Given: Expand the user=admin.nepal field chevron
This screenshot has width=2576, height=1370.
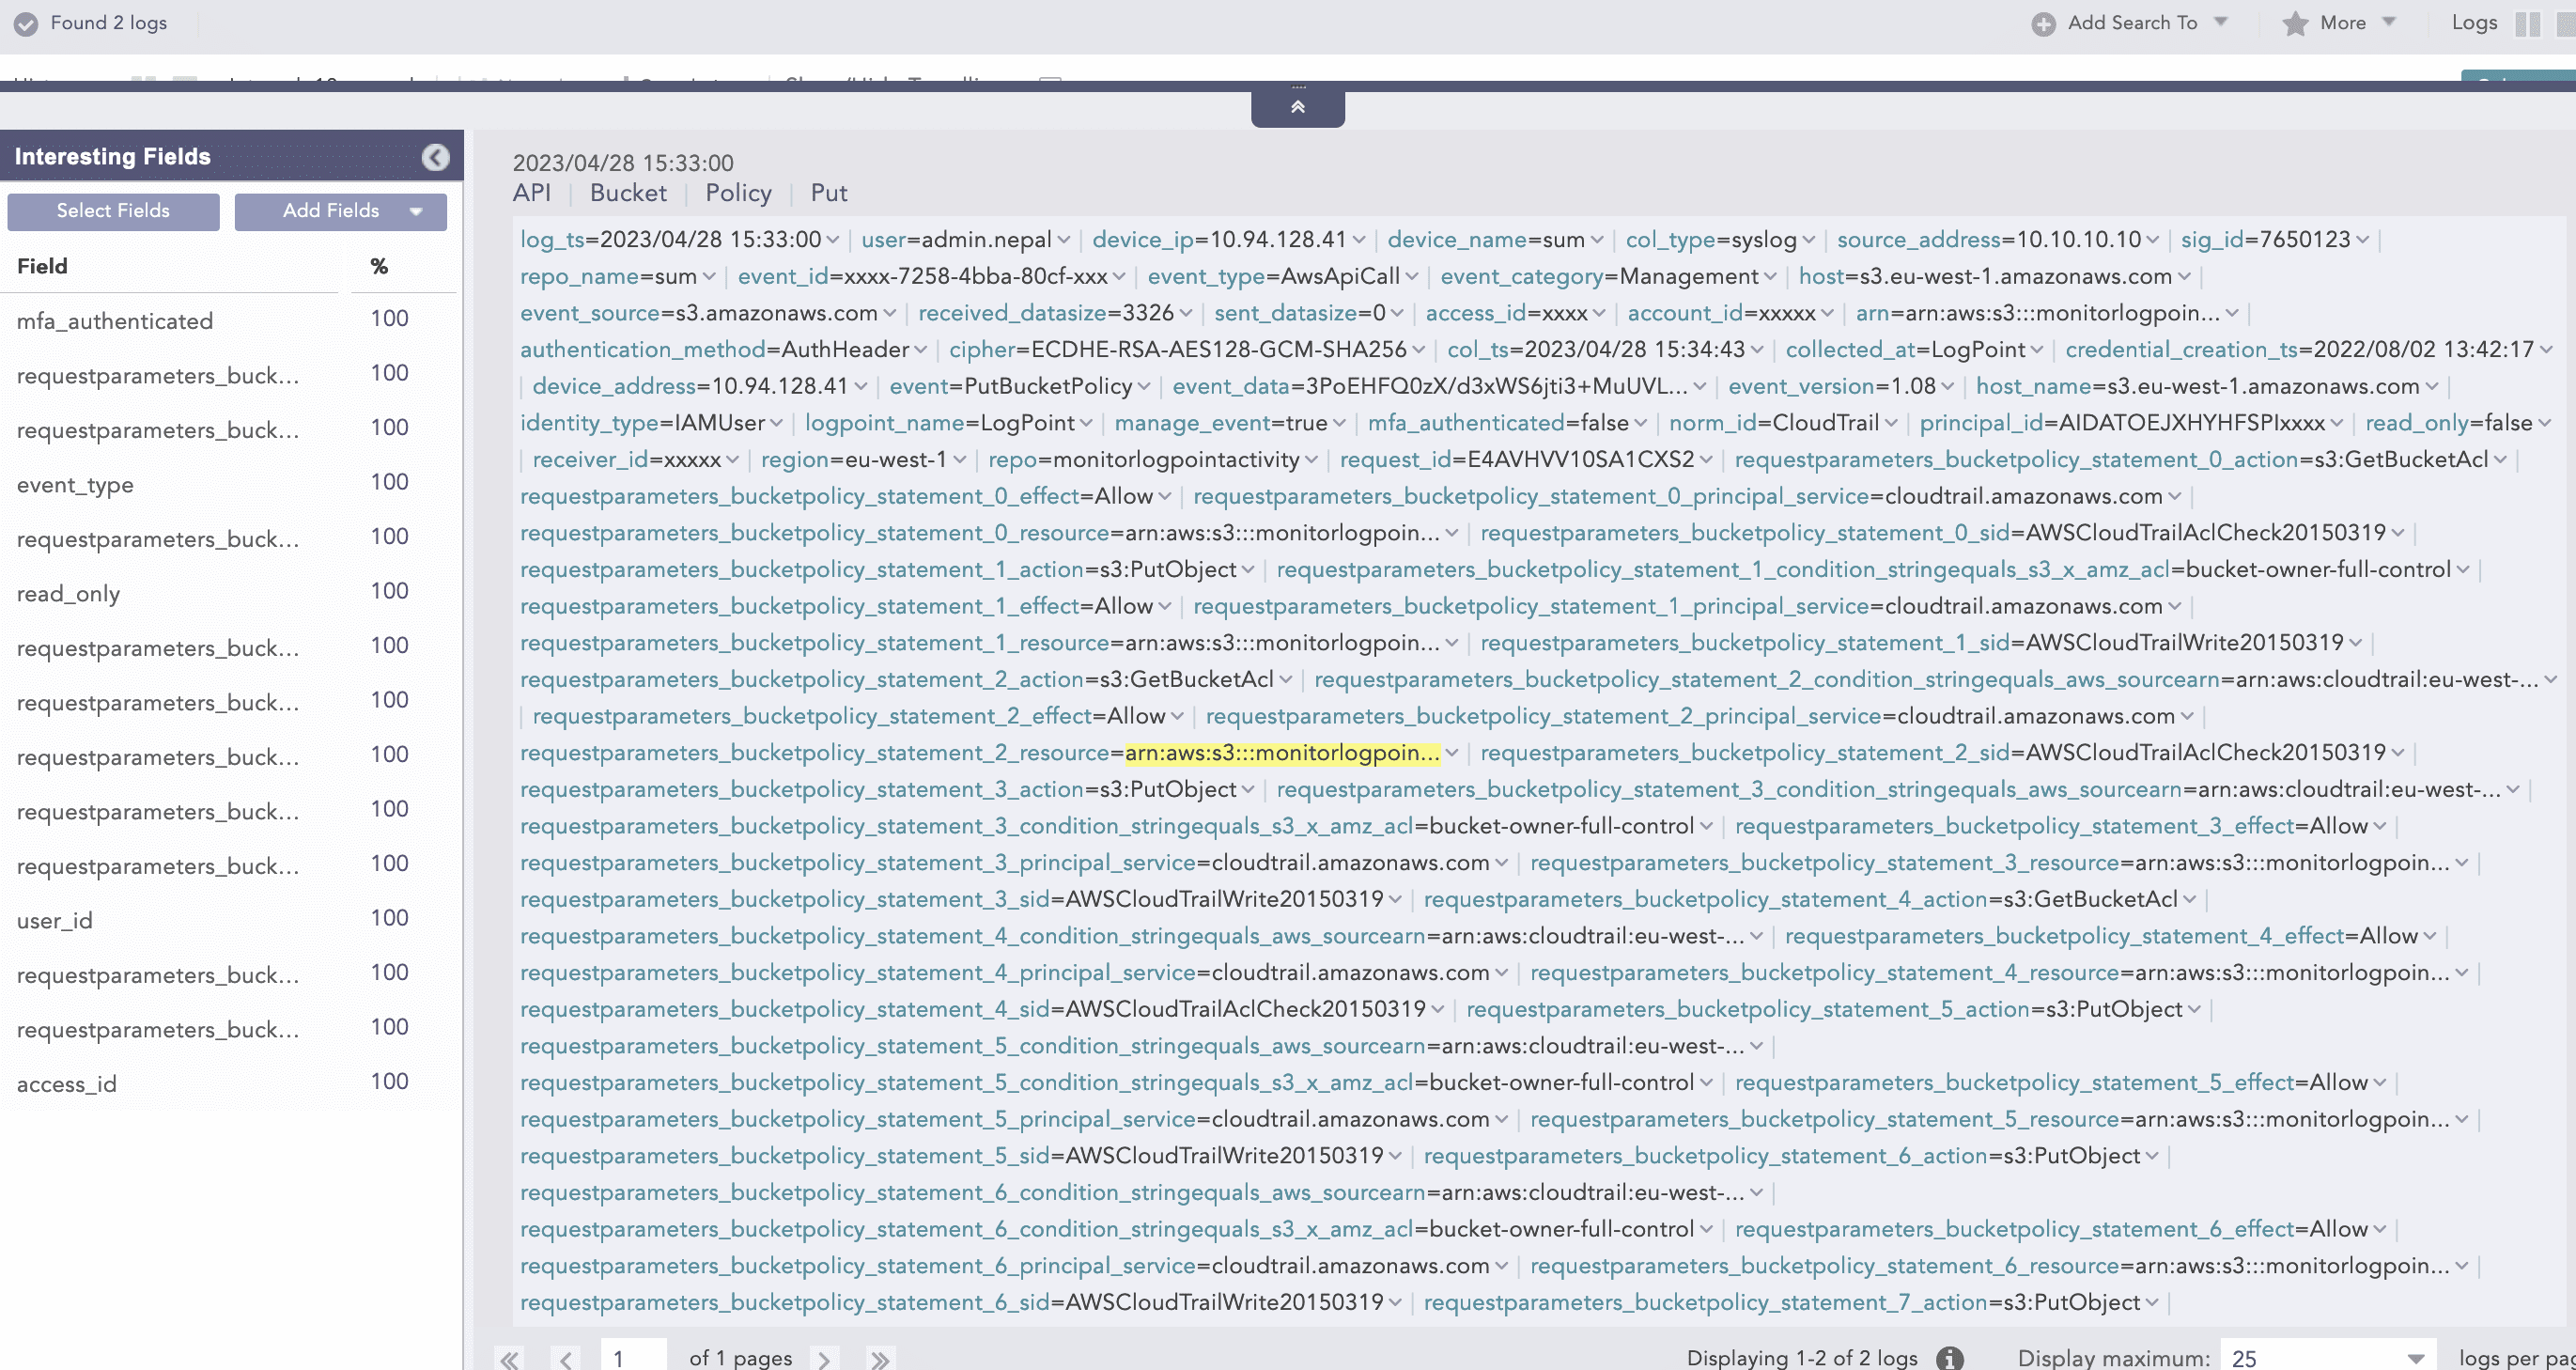Looking at the screenshot, I should (x=1064, y=240).
